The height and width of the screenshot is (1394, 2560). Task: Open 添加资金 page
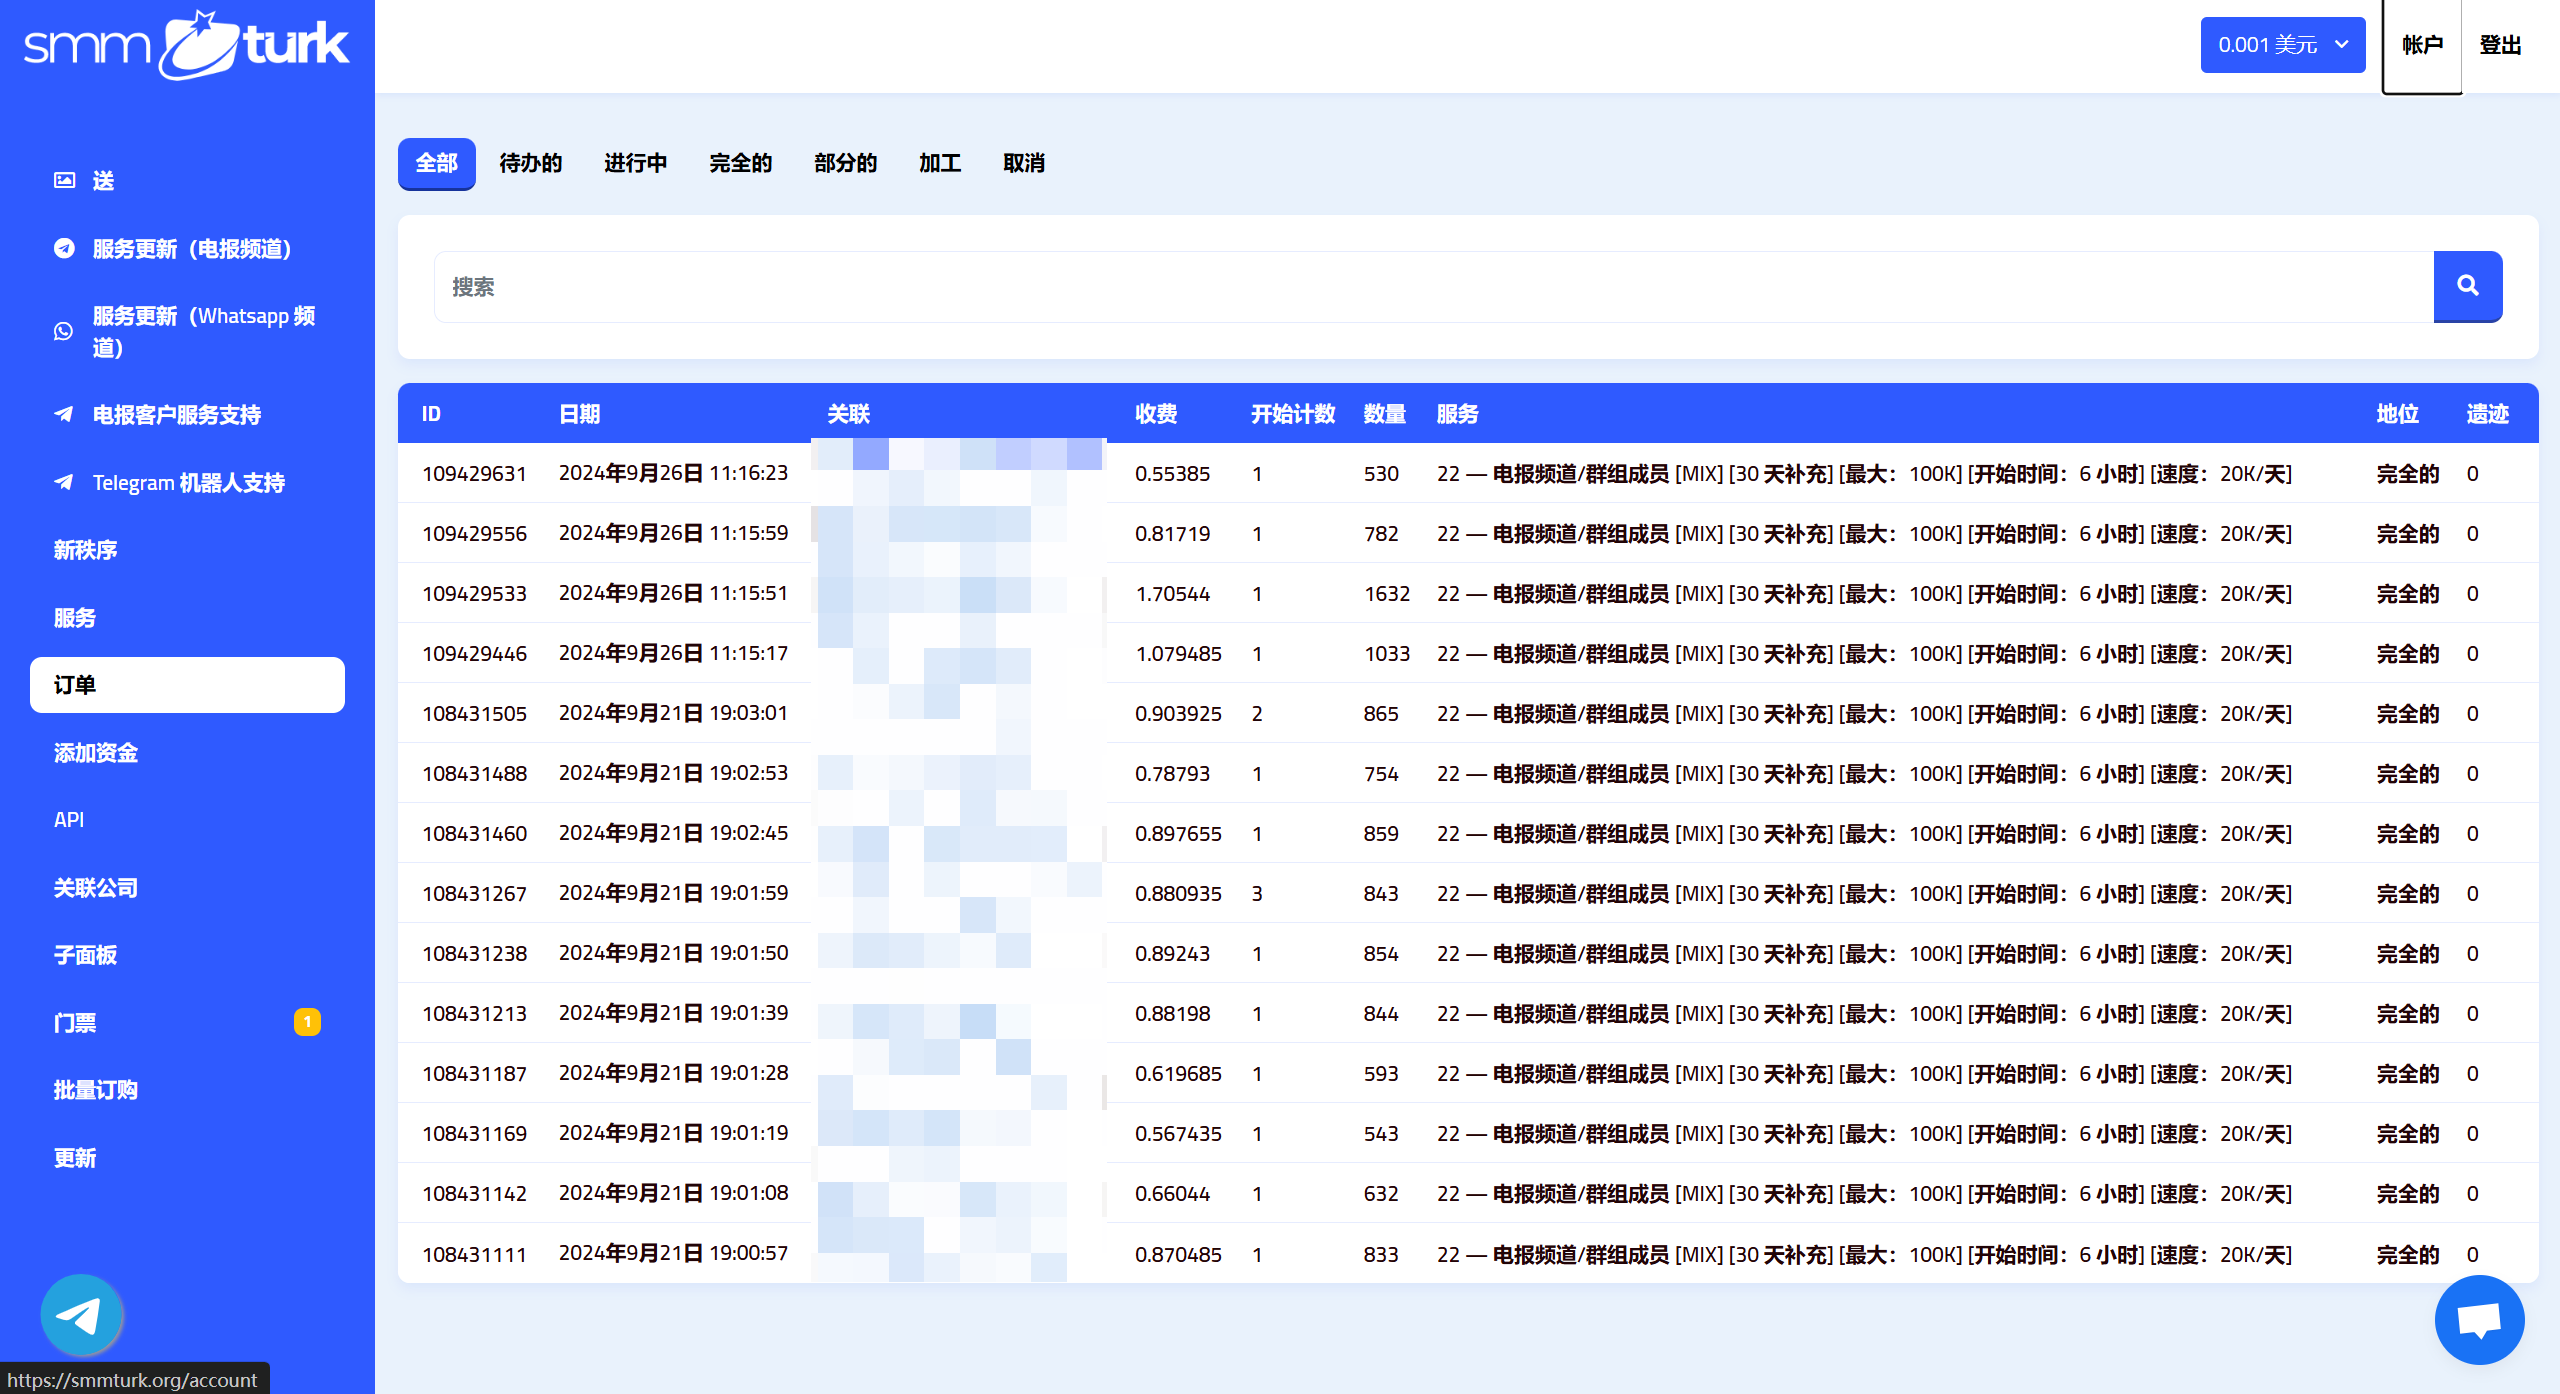[96, 753]
